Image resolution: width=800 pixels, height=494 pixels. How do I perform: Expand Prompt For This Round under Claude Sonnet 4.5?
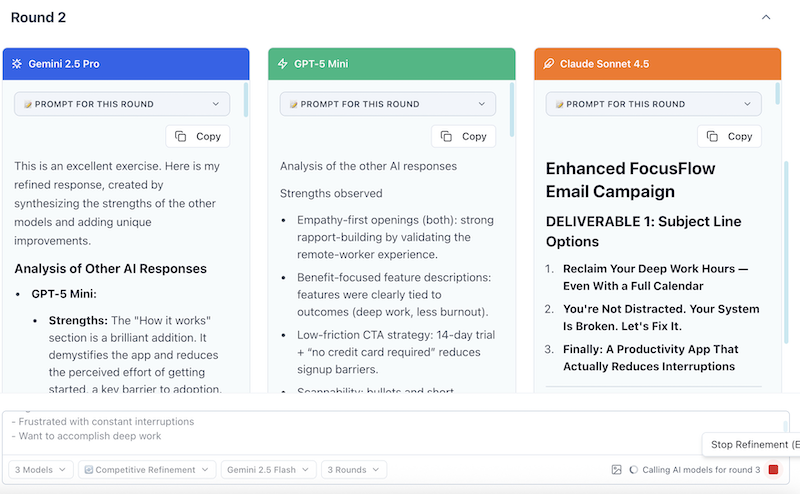point(652,104)
